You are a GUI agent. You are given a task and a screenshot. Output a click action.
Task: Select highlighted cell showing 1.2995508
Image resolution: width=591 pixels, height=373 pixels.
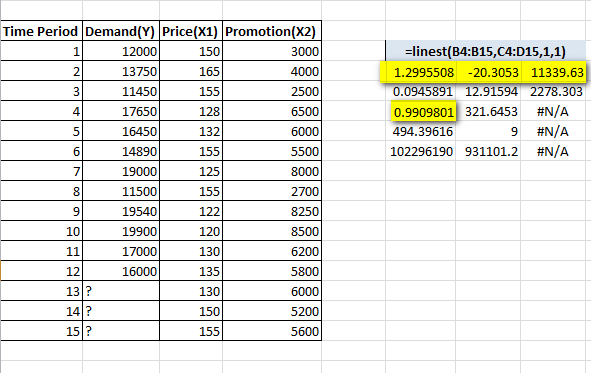[421, 72]
